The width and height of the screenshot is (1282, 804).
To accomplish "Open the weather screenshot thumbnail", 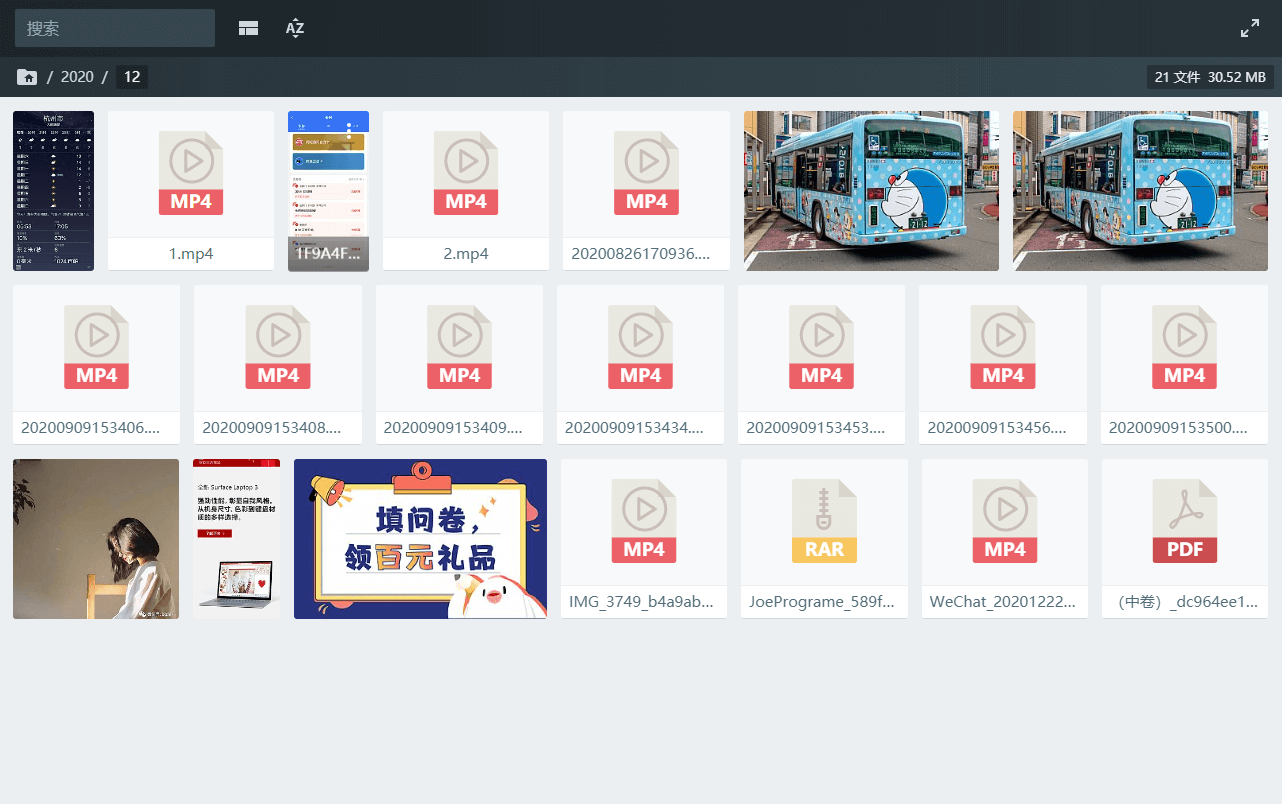I will [53, 190].
